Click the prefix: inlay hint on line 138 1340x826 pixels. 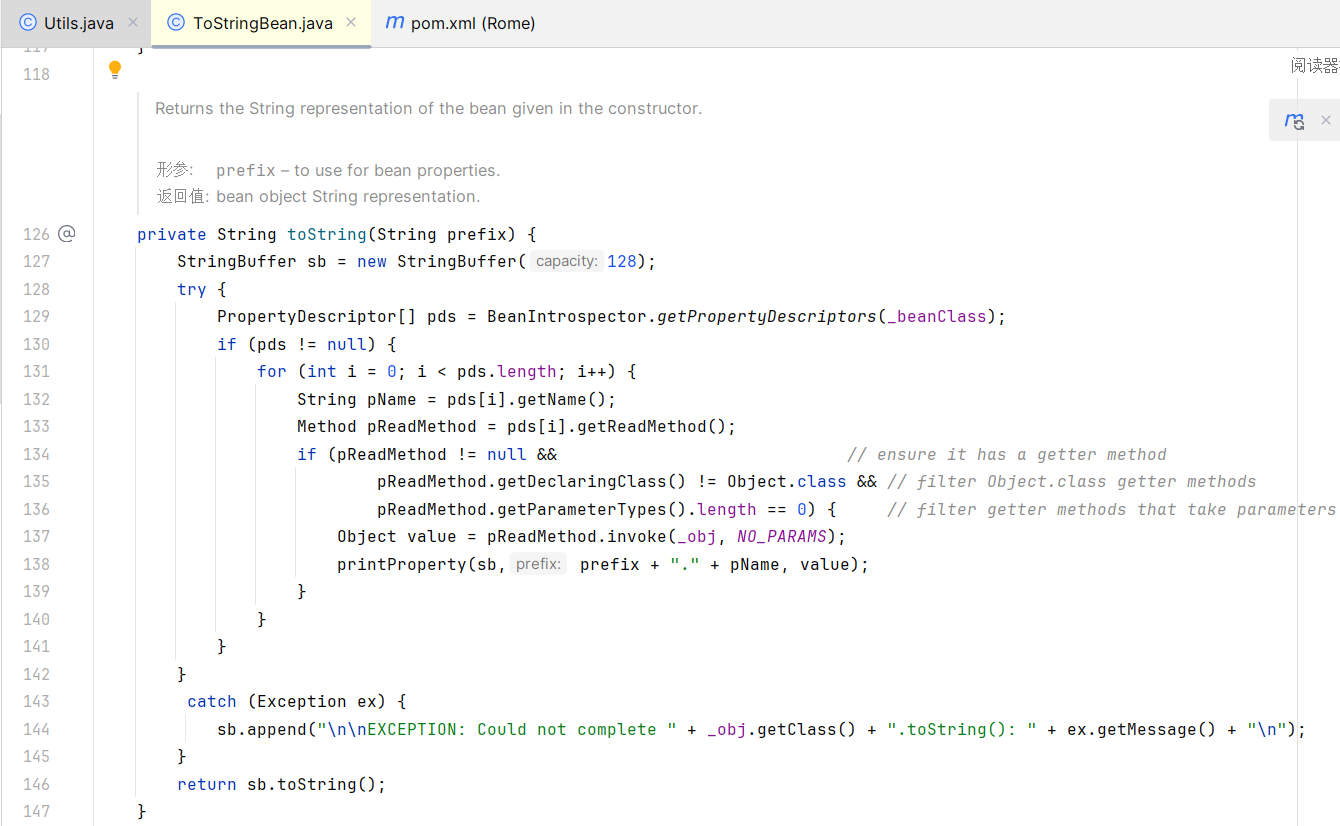tap(539, 564)
